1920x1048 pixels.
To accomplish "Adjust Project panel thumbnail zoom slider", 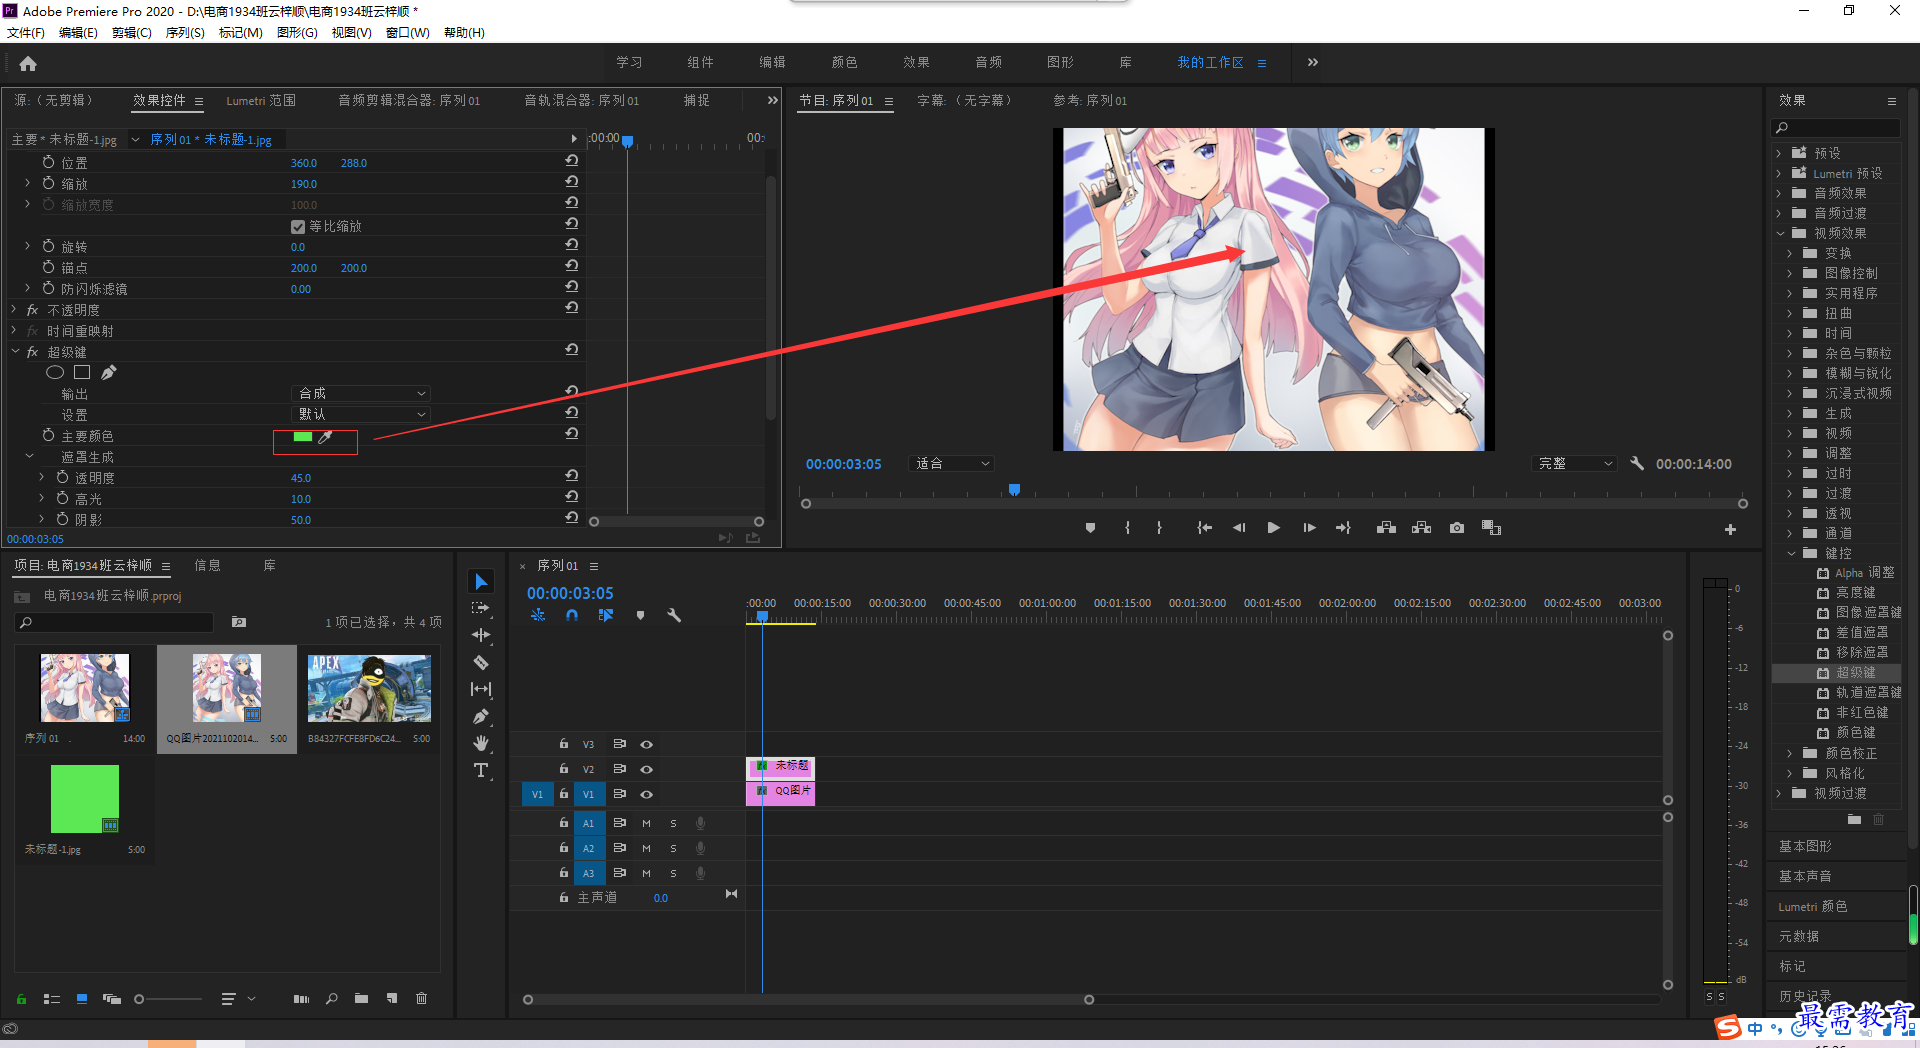I will click(x=139, y=999).
